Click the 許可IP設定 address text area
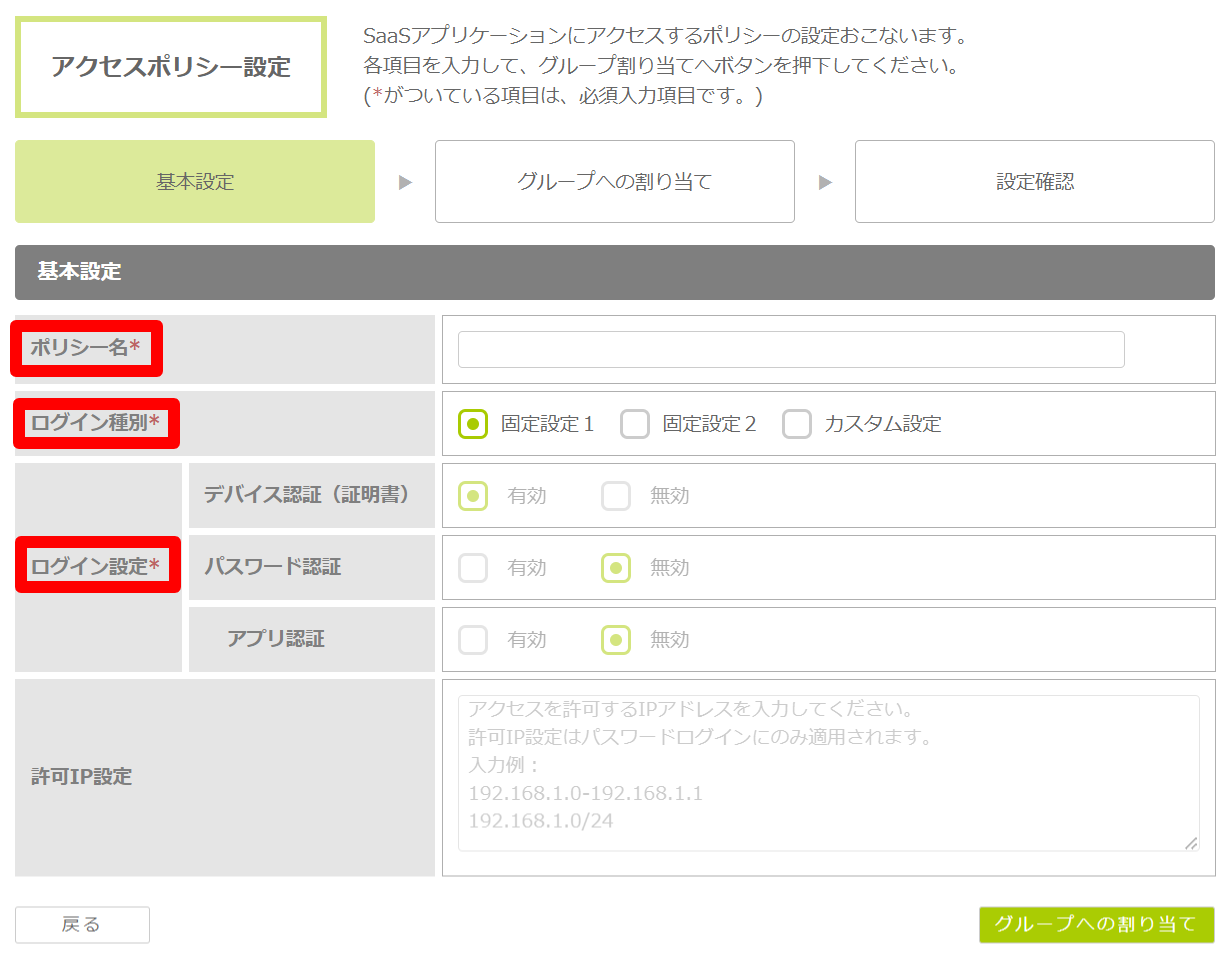This screenshot has width=1227, height=962. pos(828,773)
